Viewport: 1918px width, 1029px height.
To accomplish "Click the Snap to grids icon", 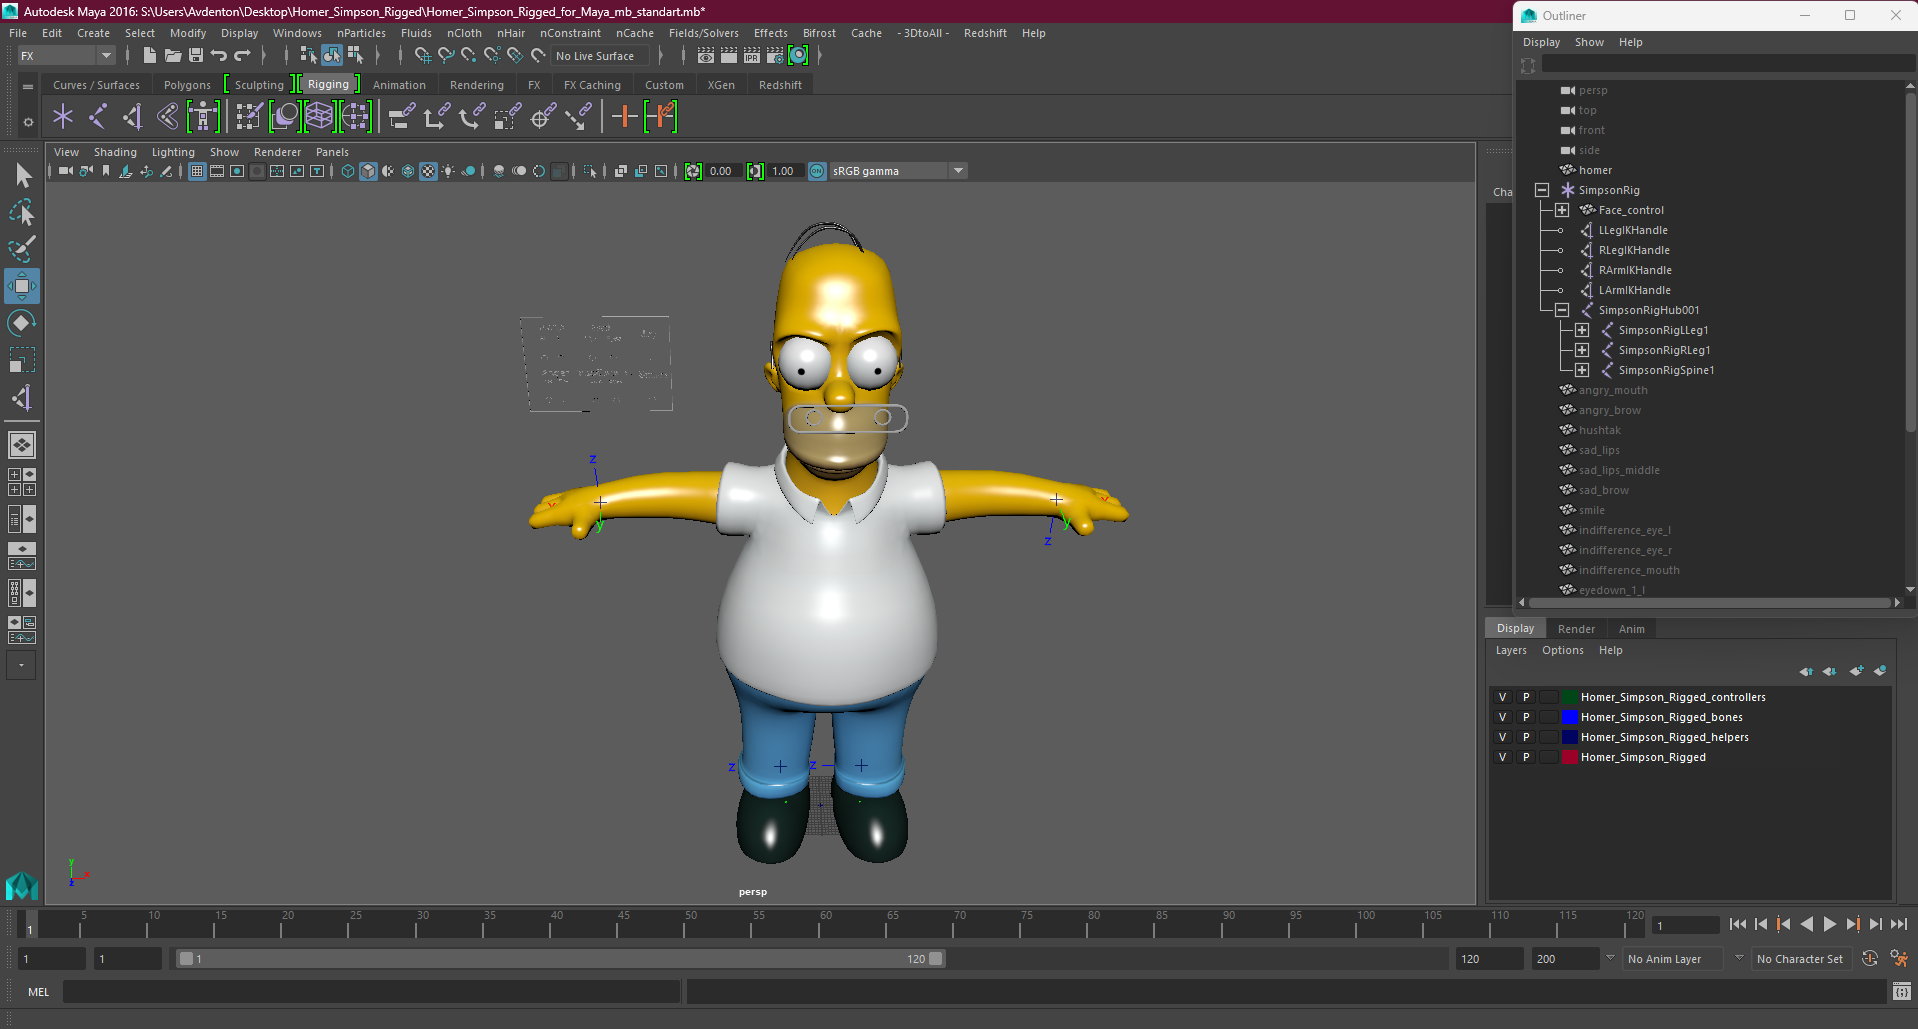I will coord(423,56).
